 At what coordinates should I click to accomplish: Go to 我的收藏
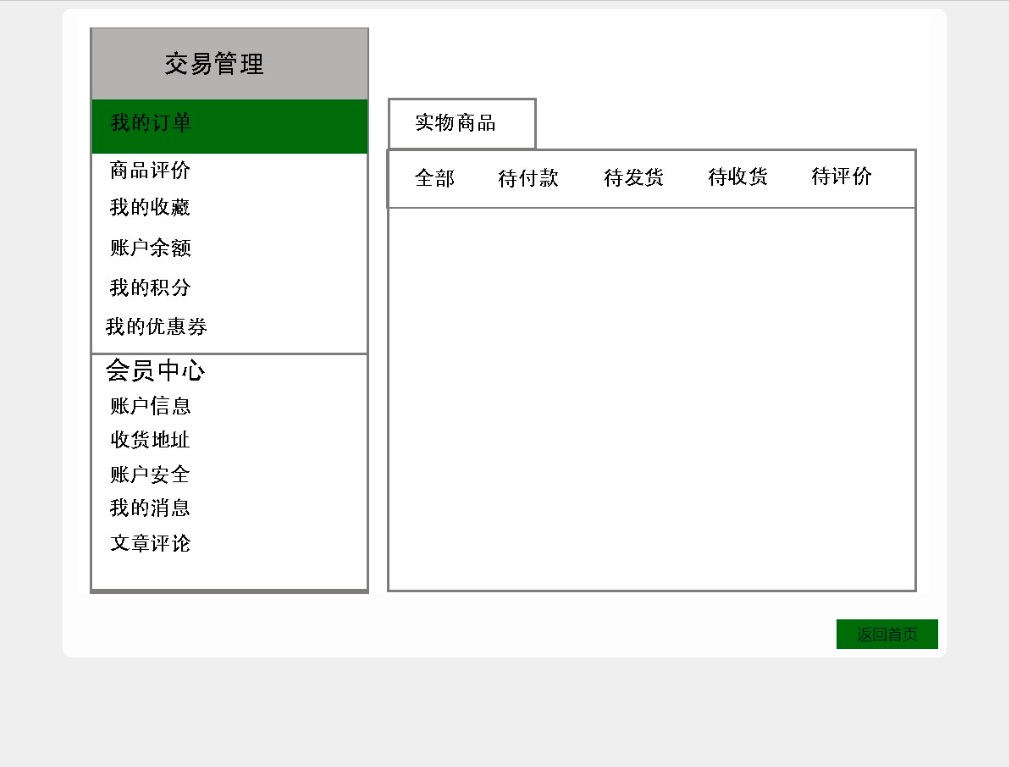tap(150, 208)
